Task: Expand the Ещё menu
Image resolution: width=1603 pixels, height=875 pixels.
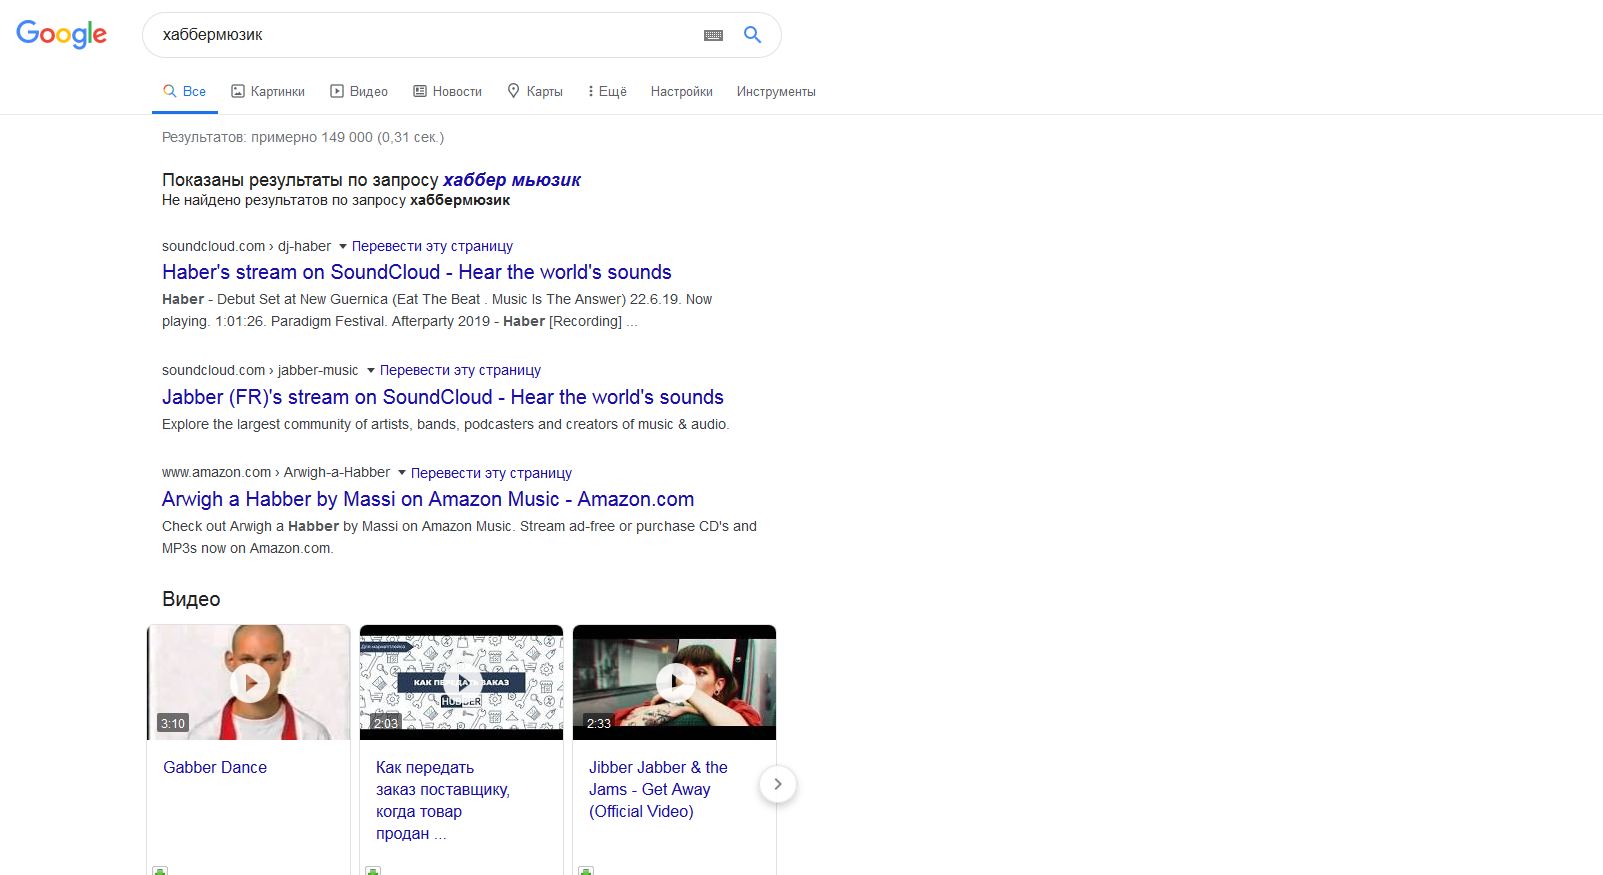Action: point(607,91)
